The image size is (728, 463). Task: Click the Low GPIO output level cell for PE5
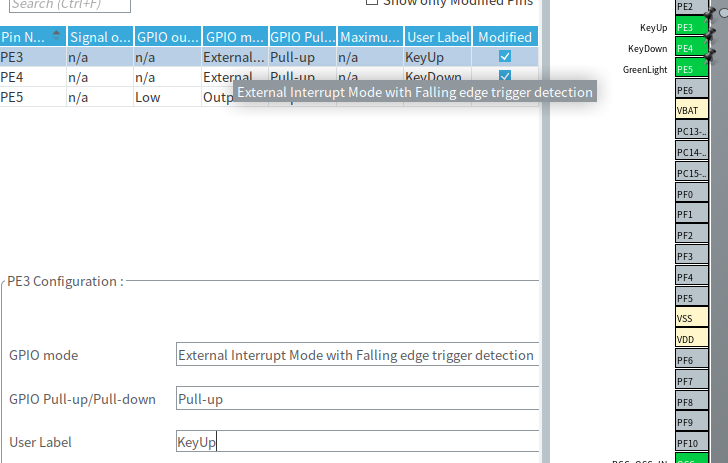(167, 96)
